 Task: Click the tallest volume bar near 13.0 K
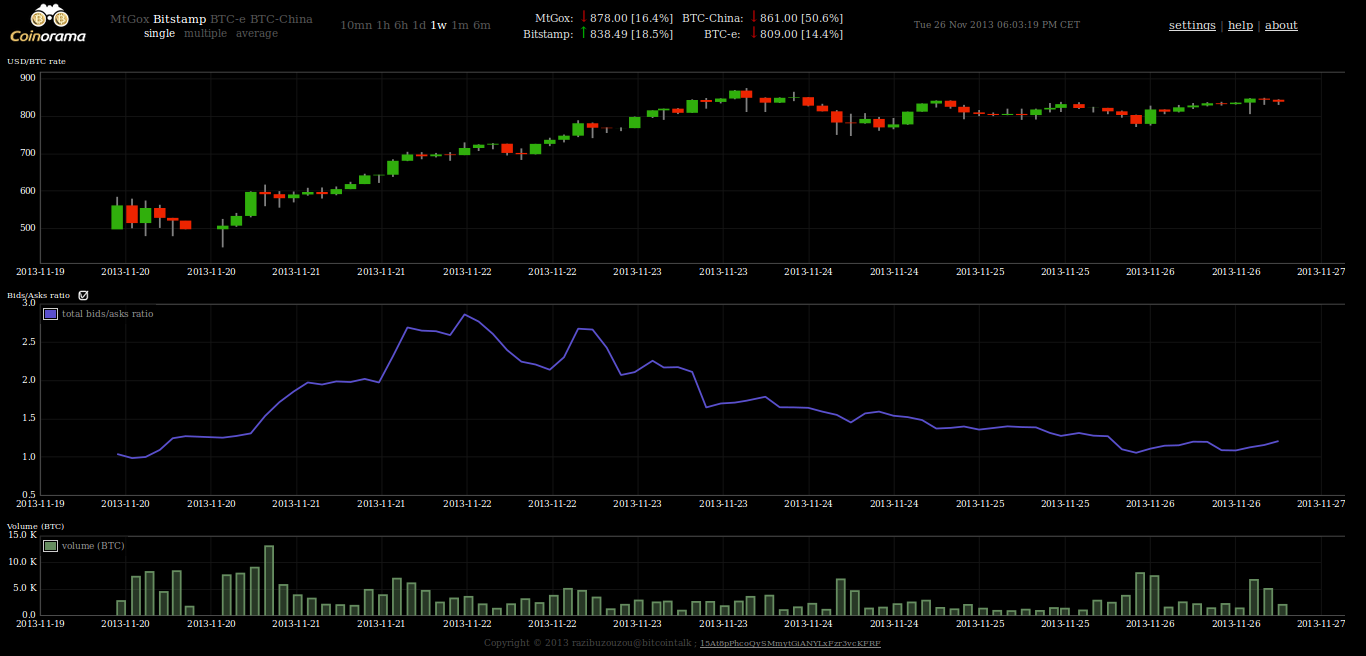coord(269,580)
